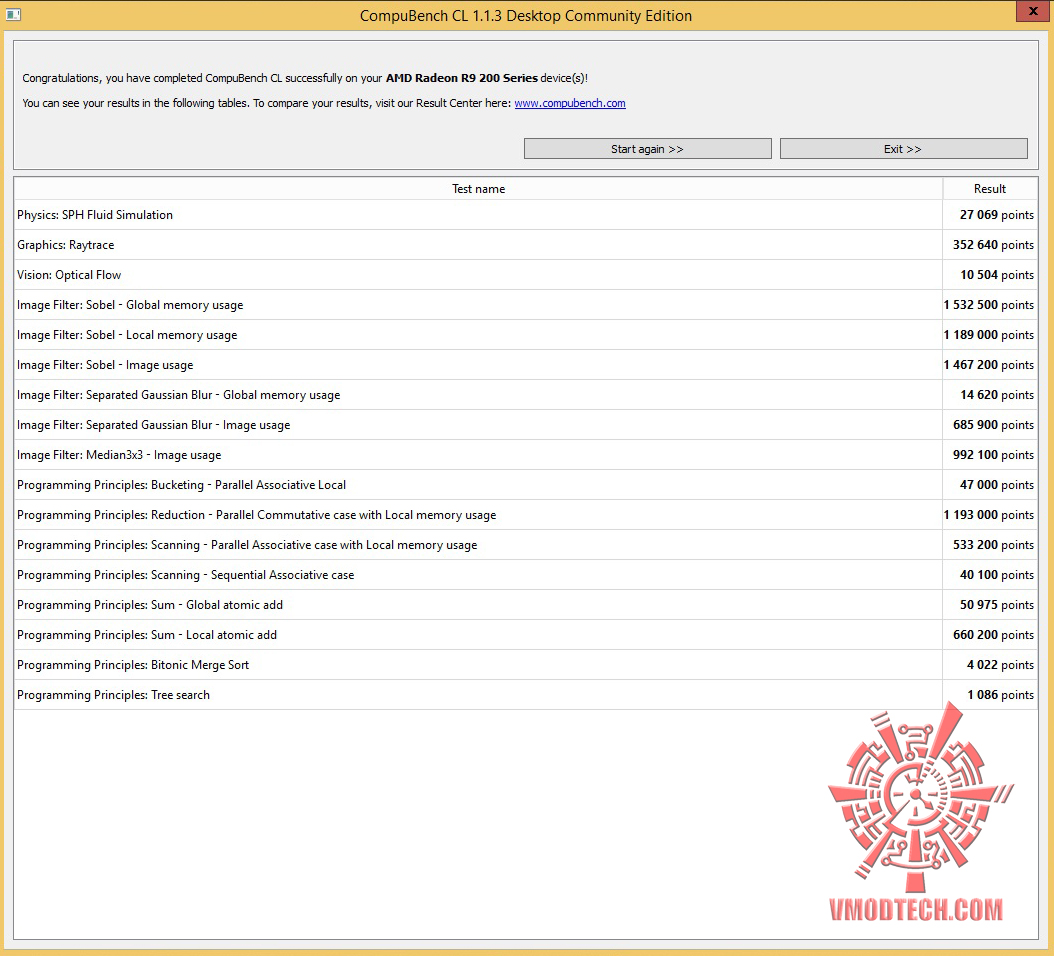Click the 685 900 points result
The image size is (1054, 956).
[993, 425]
